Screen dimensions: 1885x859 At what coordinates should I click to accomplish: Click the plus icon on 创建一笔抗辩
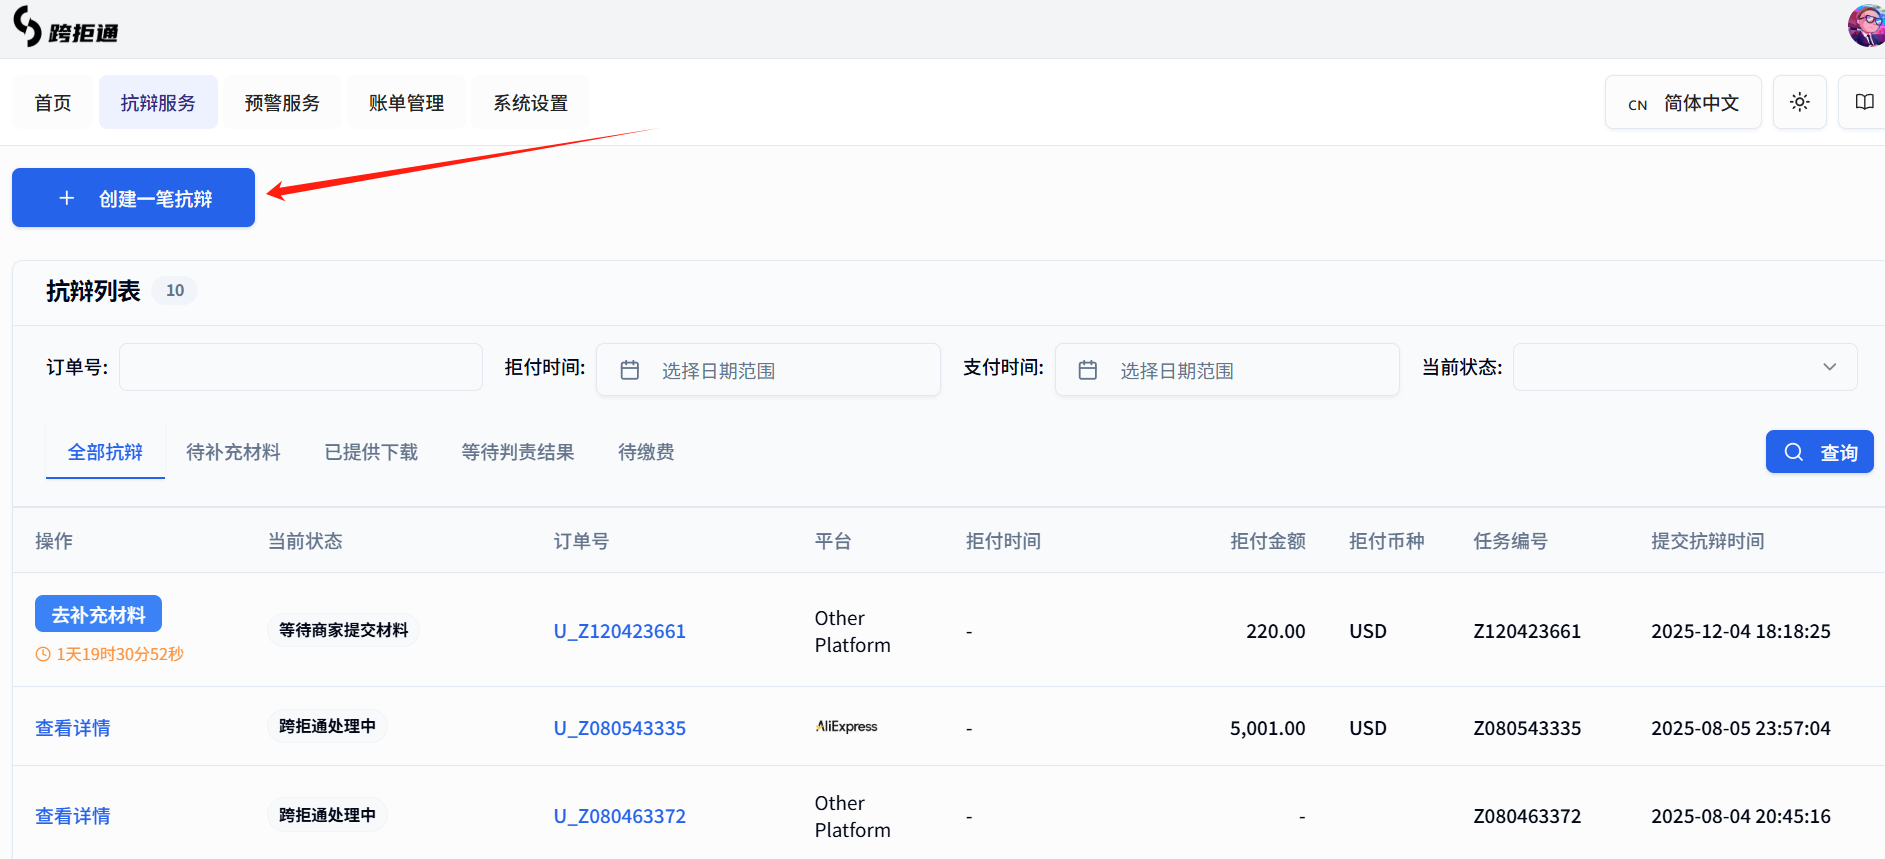point(67,198)
